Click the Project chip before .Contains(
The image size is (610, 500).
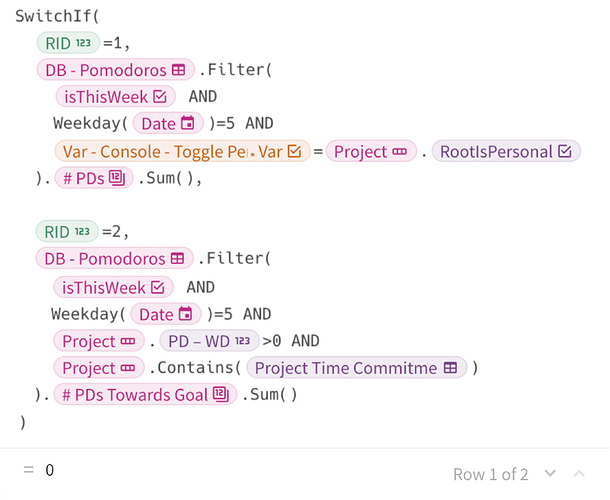[99, 368]
